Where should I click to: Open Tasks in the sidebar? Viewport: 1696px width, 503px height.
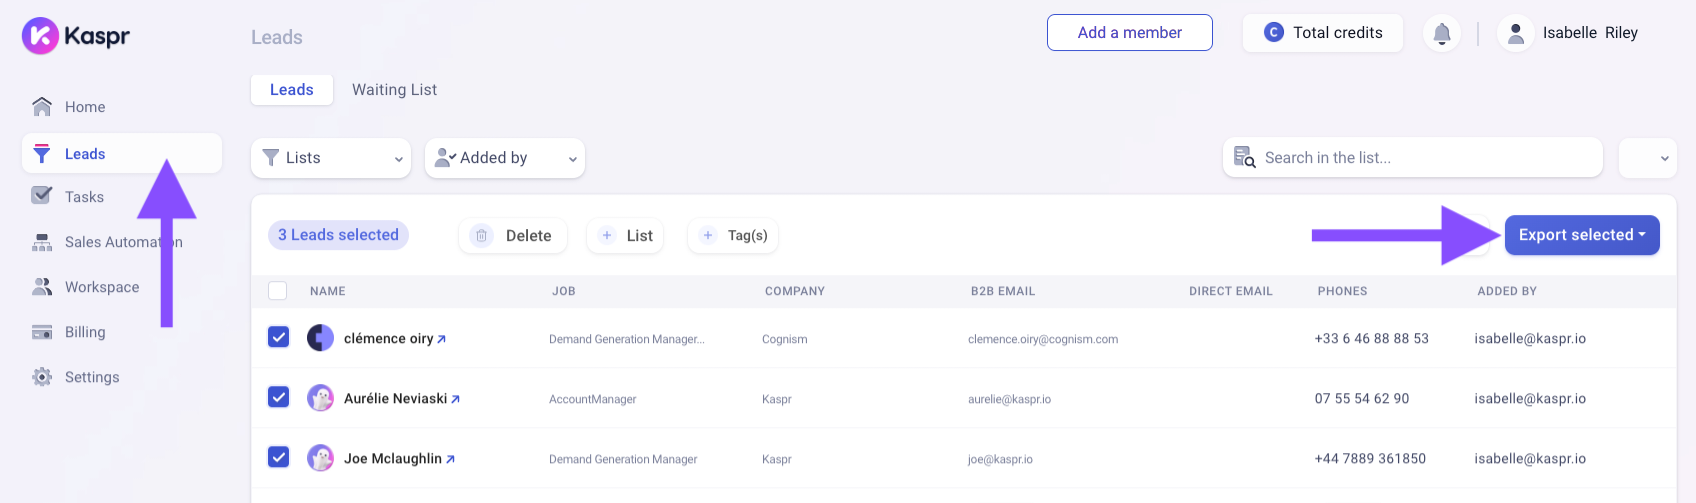[84, 197]
